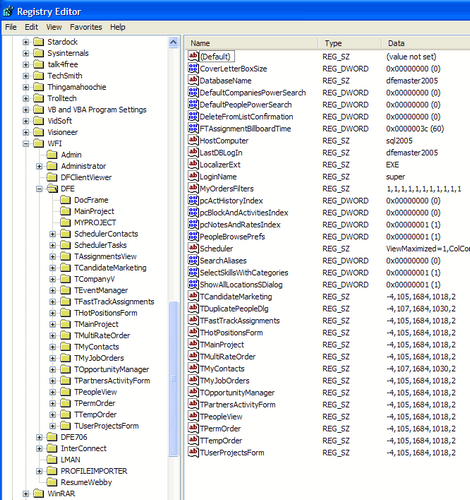Image resolution: width=470 pixels, height=500 pixels.
Task: Collapse the DFE key
Action: tap(39, 189)
